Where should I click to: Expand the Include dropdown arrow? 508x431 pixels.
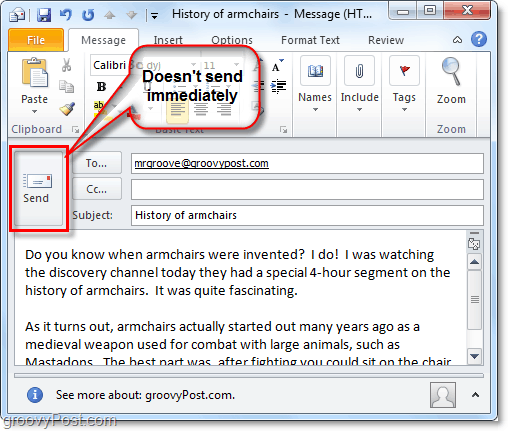[x=359, y=110]
